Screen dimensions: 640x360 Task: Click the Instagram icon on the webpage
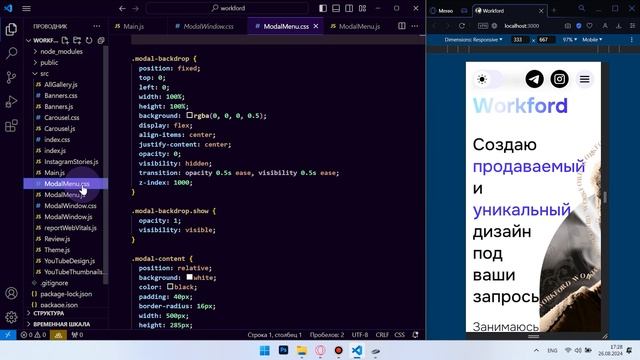pos(560,79)
